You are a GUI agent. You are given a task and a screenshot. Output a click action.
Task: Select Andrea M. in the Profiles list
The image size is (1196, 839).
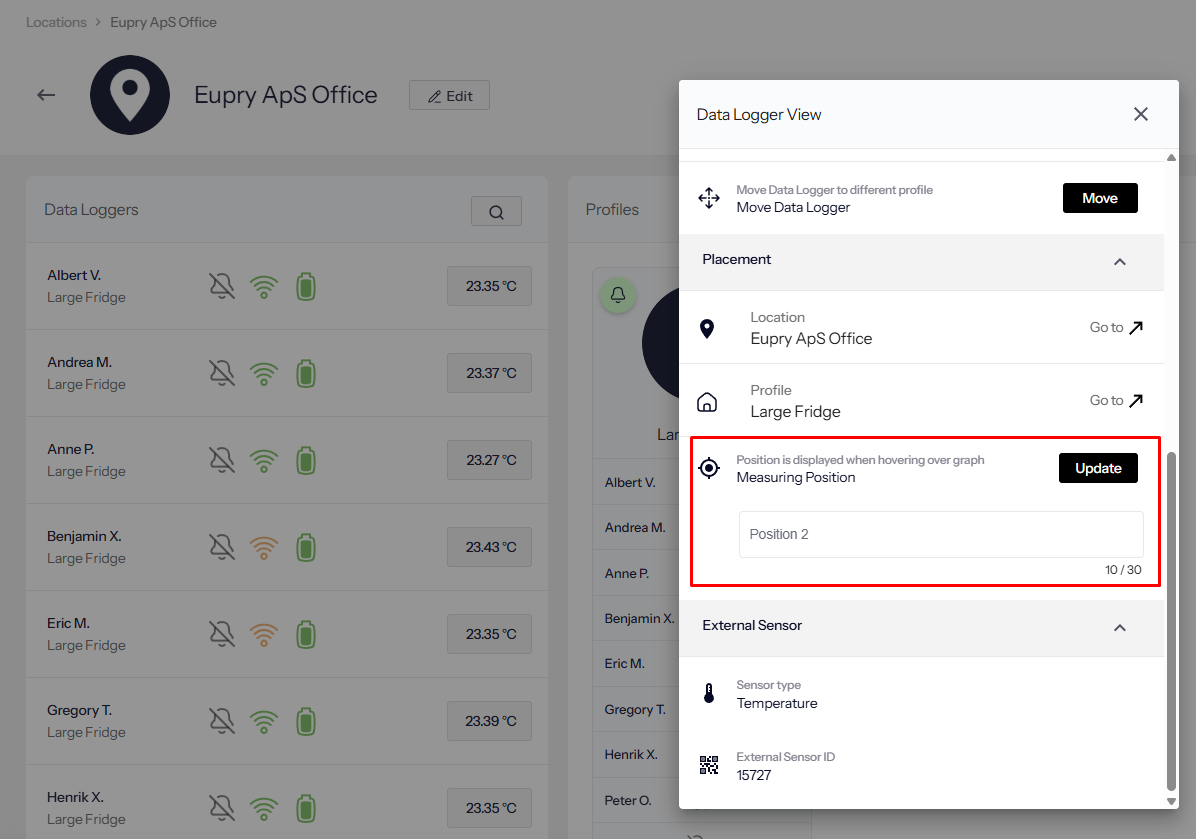tap(635, 528)
